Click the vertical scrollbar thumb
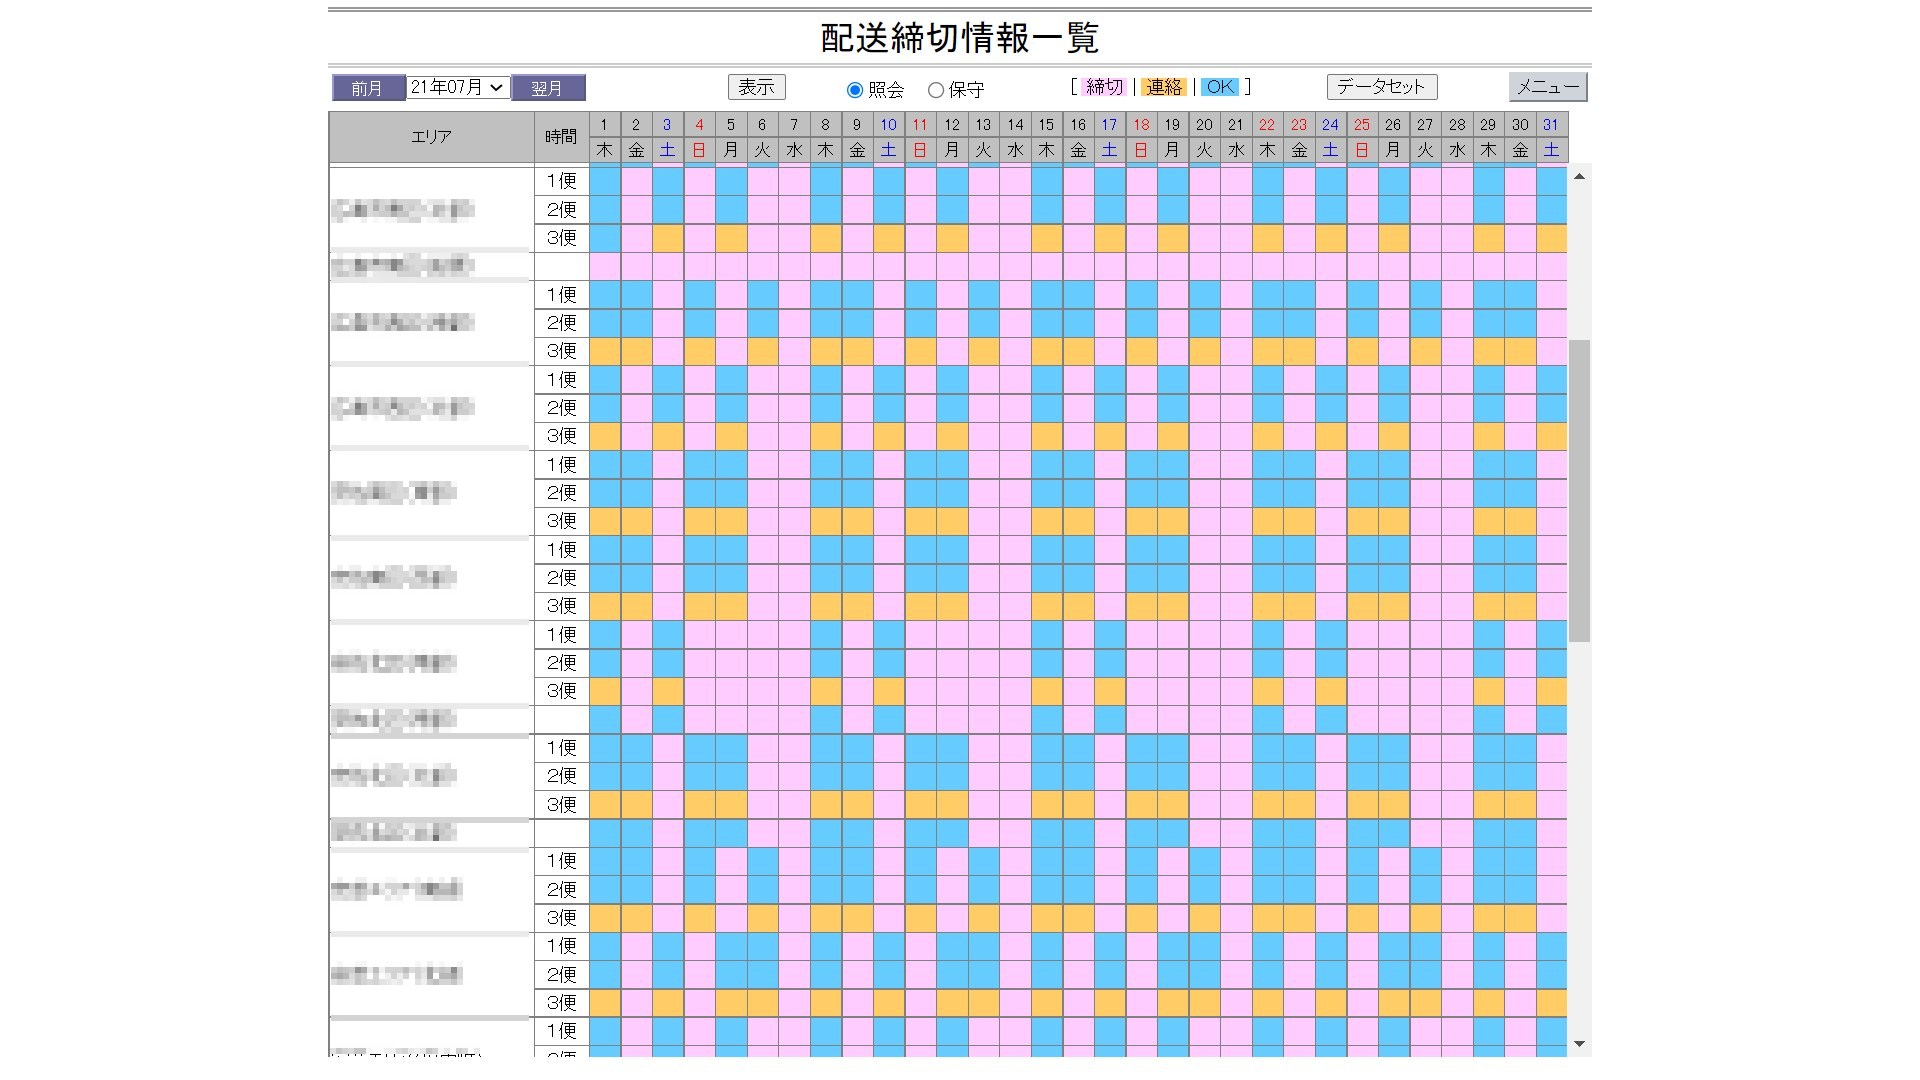The height and width of the screenshot is (1080, 1920). tap(1579, 490)
